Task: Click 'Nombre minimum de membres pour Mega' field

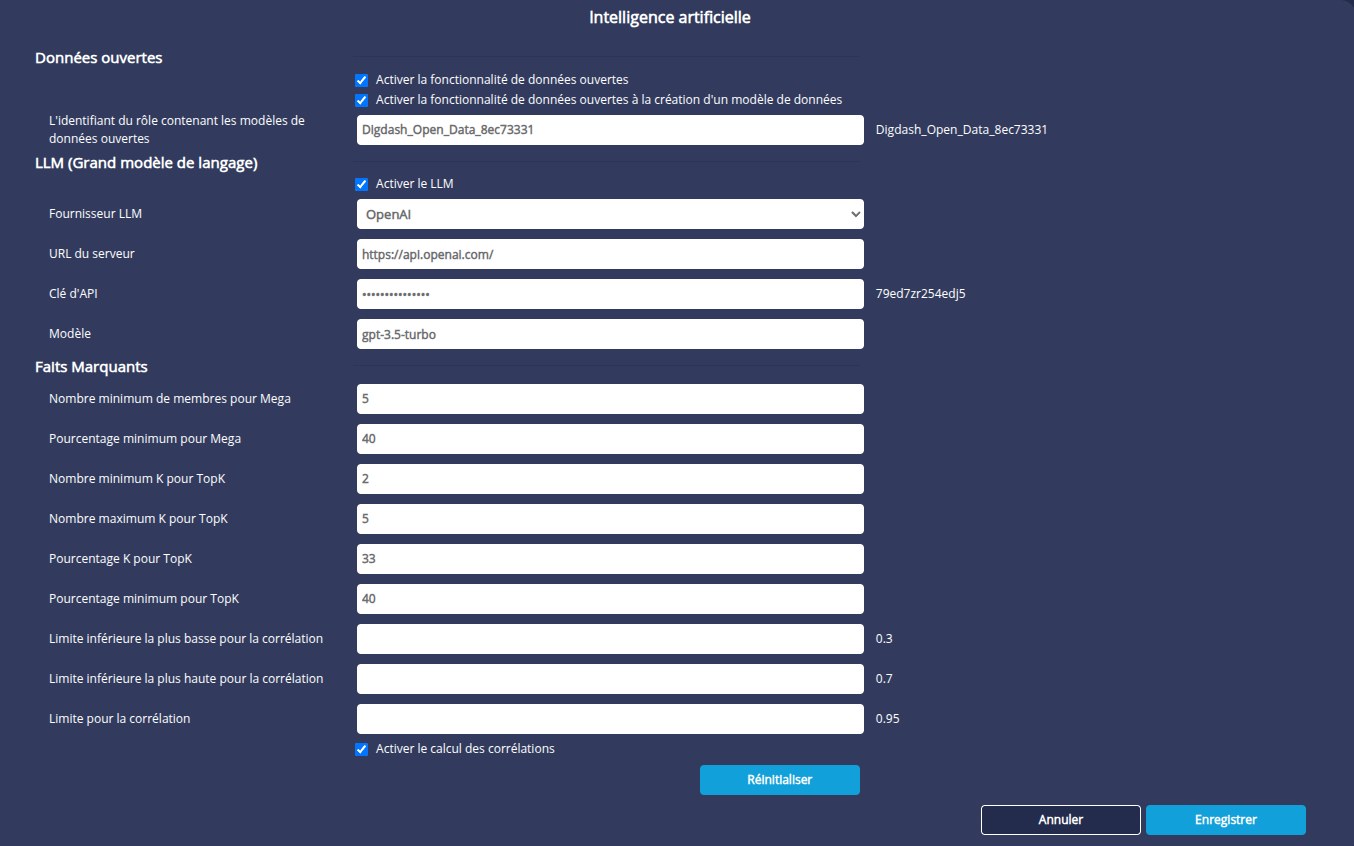Action: tap(610, 399)
